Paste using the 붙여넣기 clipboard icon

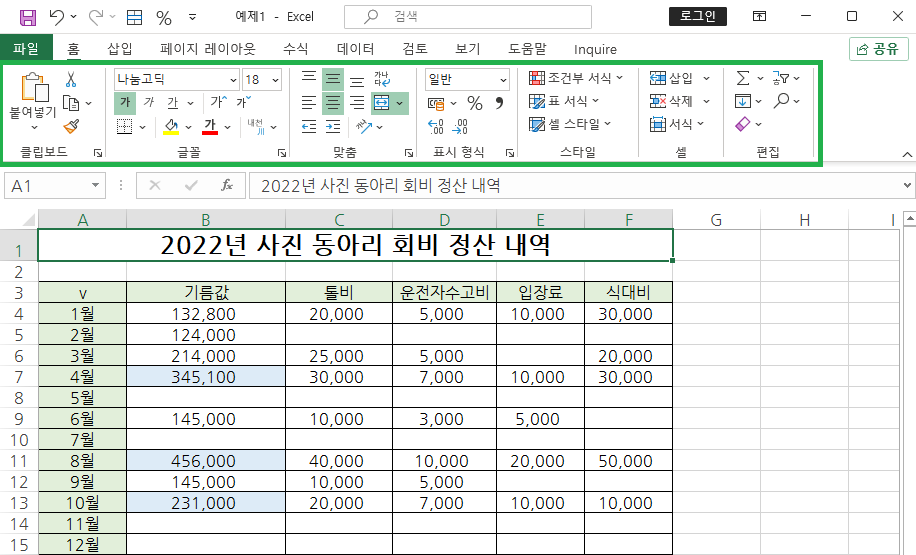(34, 87)
